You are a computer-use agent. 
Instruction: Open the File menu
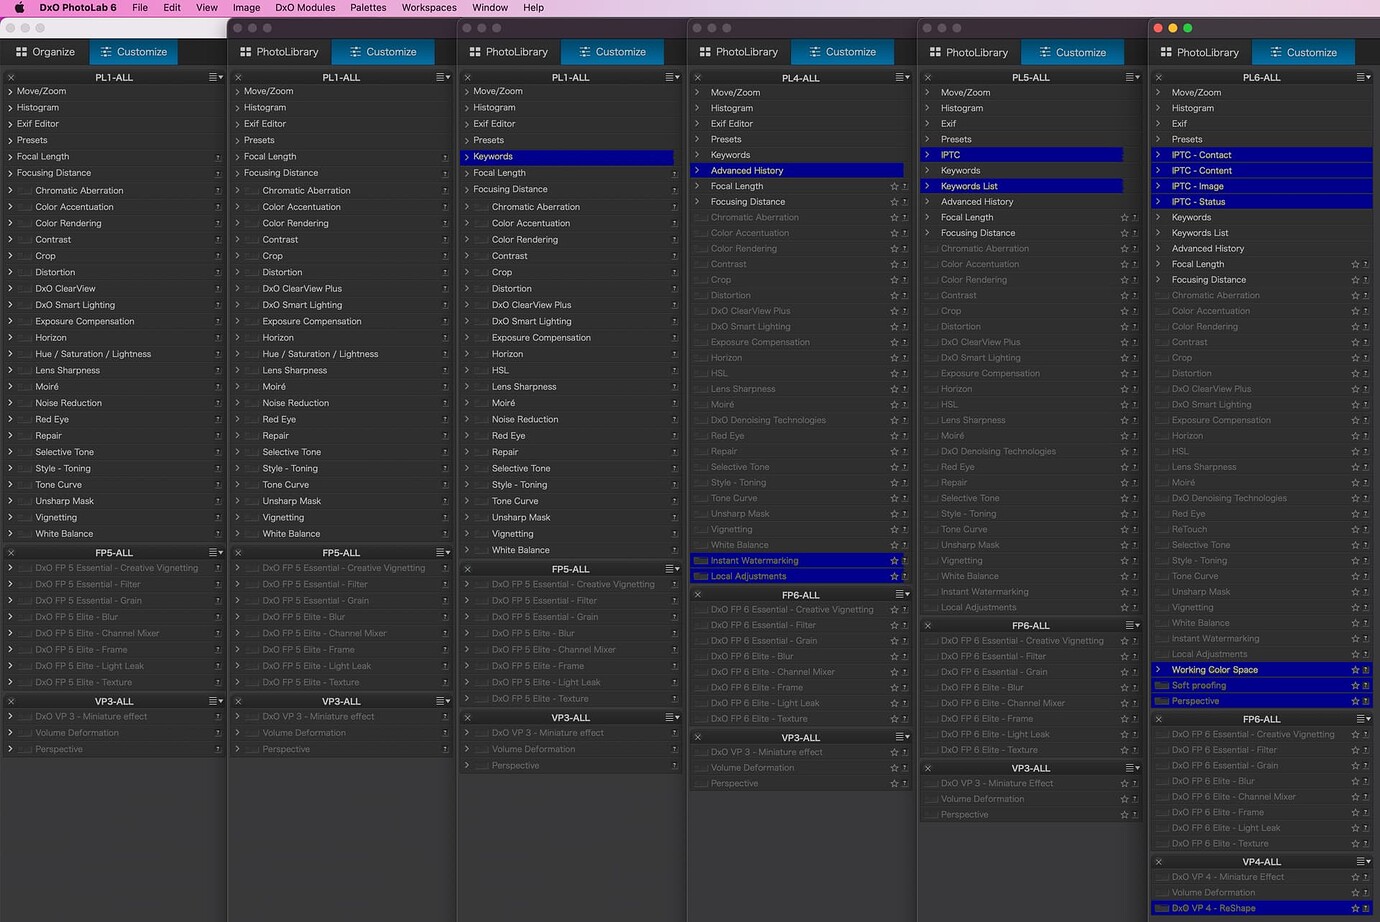[x=140, y=7]
